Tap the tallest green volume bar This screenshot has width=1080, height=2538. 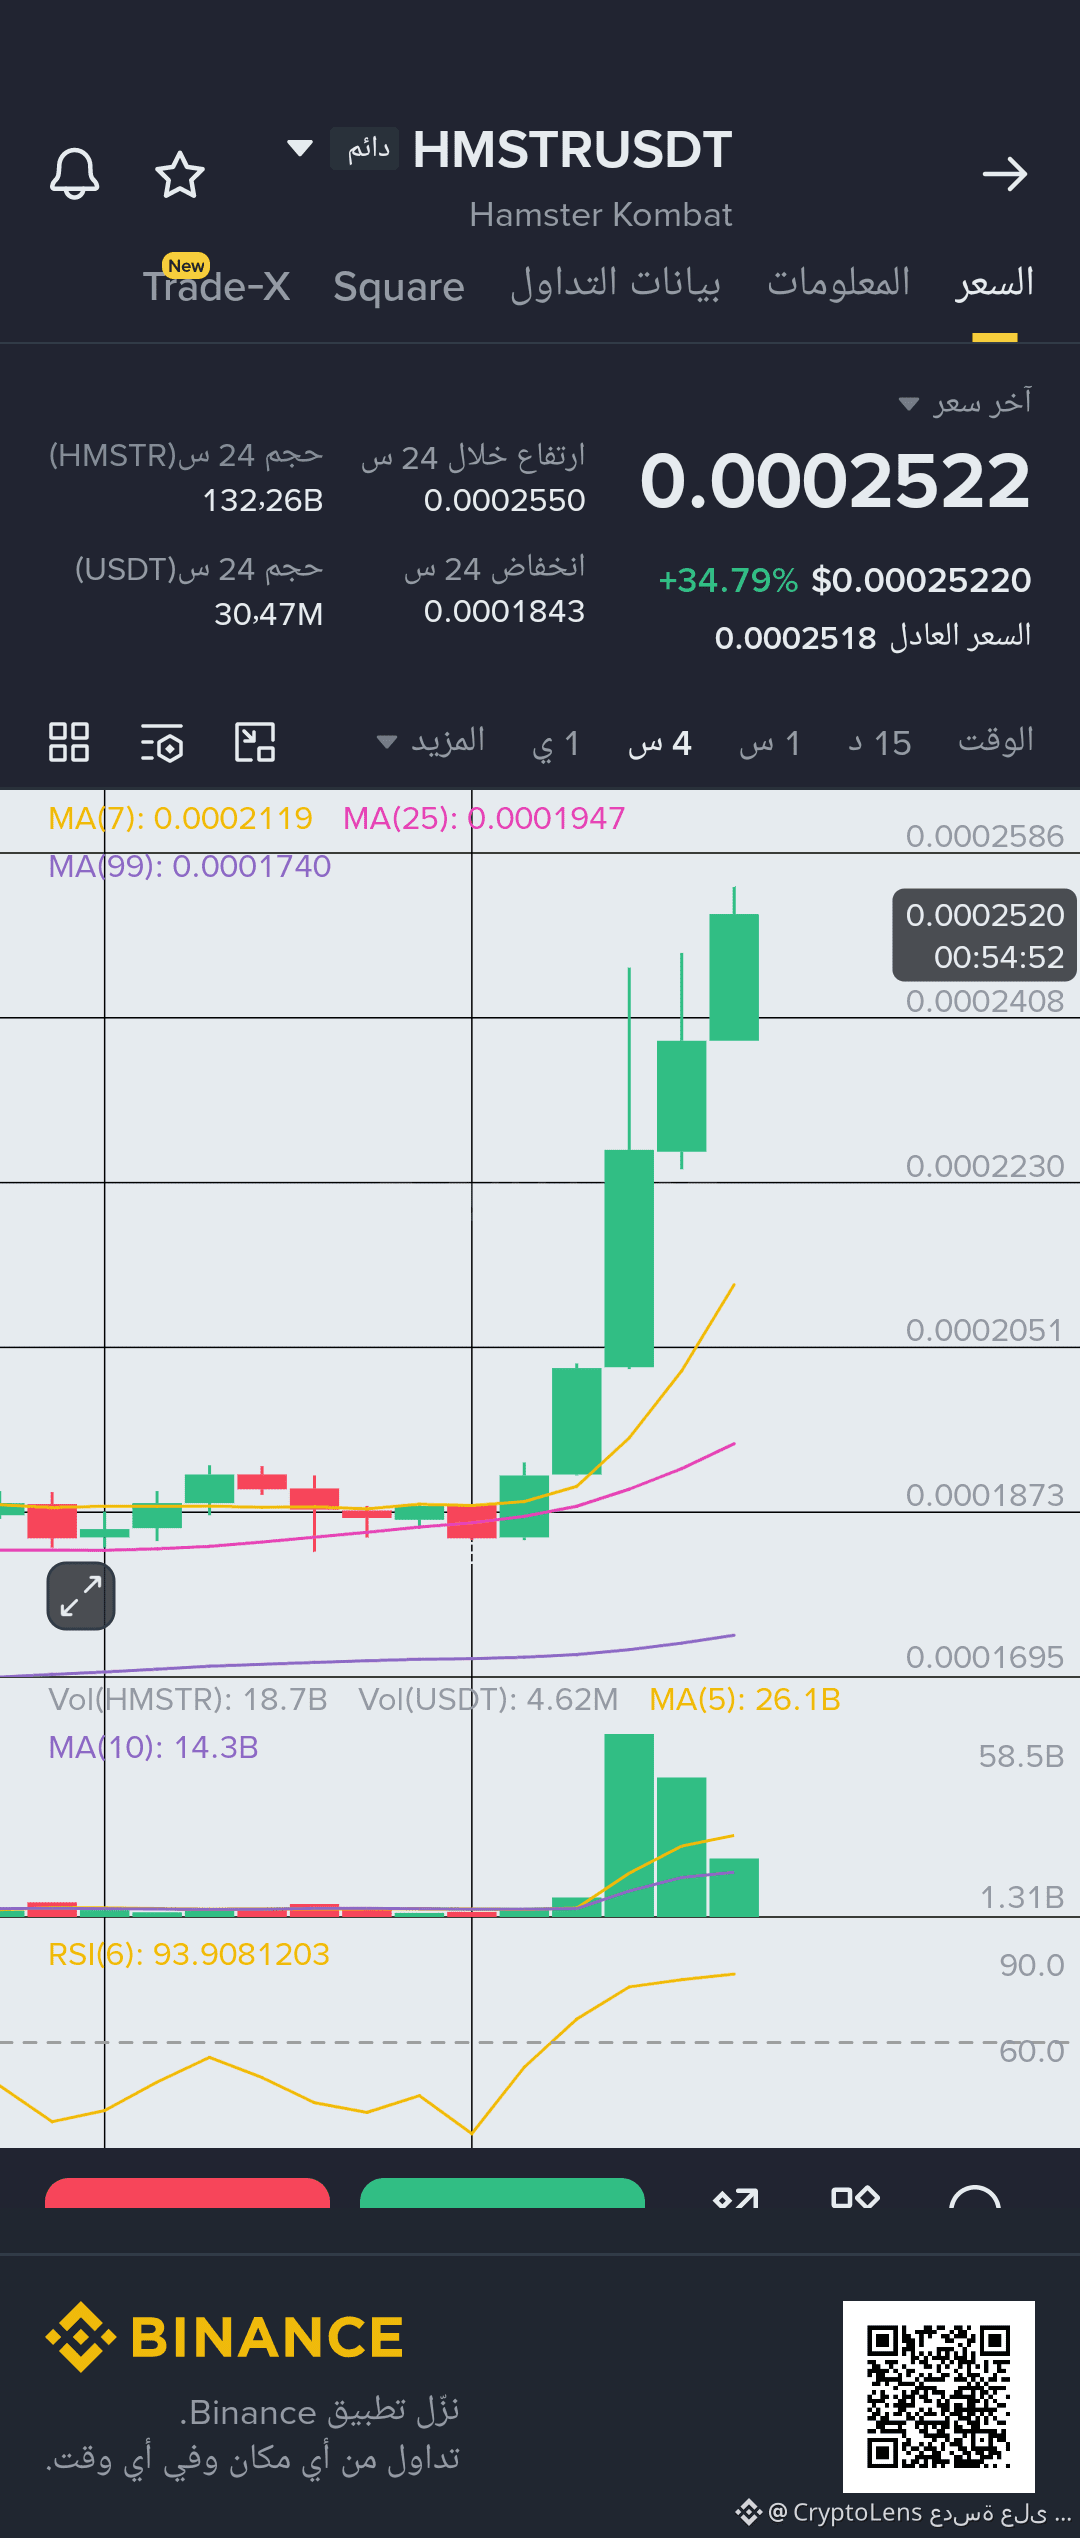(629, 1825)
